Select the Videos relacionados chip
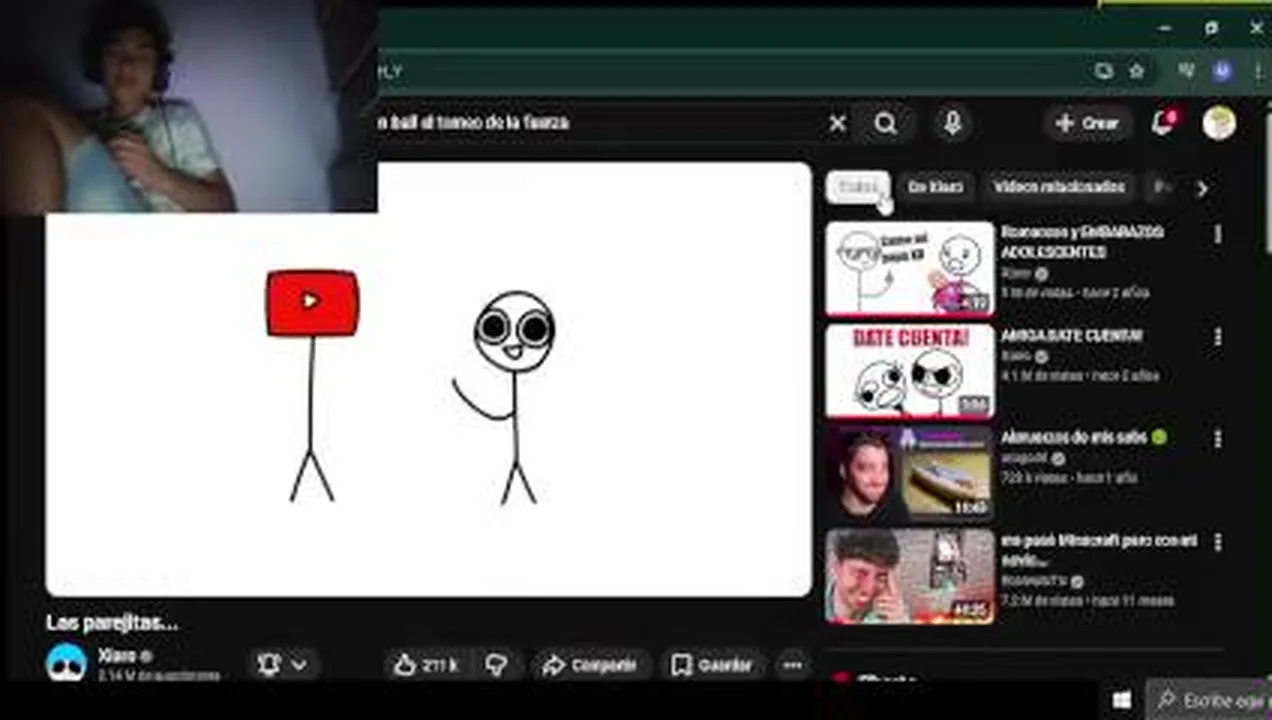The width and height of the screenshot is (1272, 720). click(x=1059, y=187)
